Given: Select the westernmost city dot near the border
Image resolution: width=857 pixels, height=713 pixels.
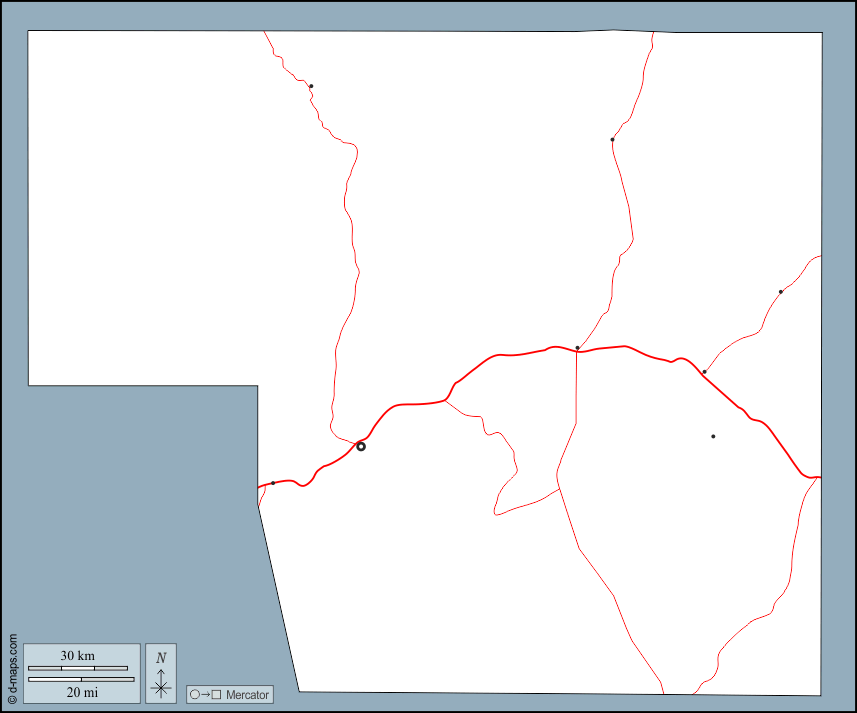Looking at the screenshot, I should coord(273,483).
